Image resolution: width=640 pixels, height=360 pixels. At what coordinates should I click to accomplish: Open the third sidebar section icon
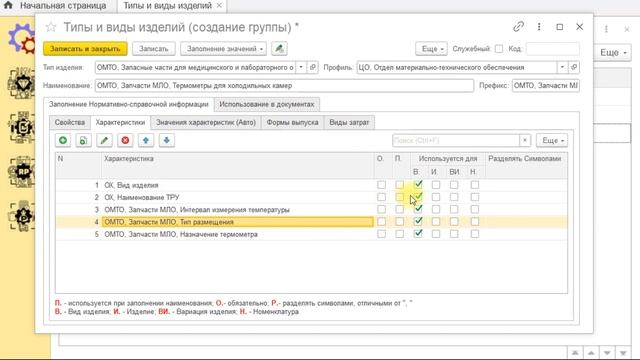click(x=22, y=127)
